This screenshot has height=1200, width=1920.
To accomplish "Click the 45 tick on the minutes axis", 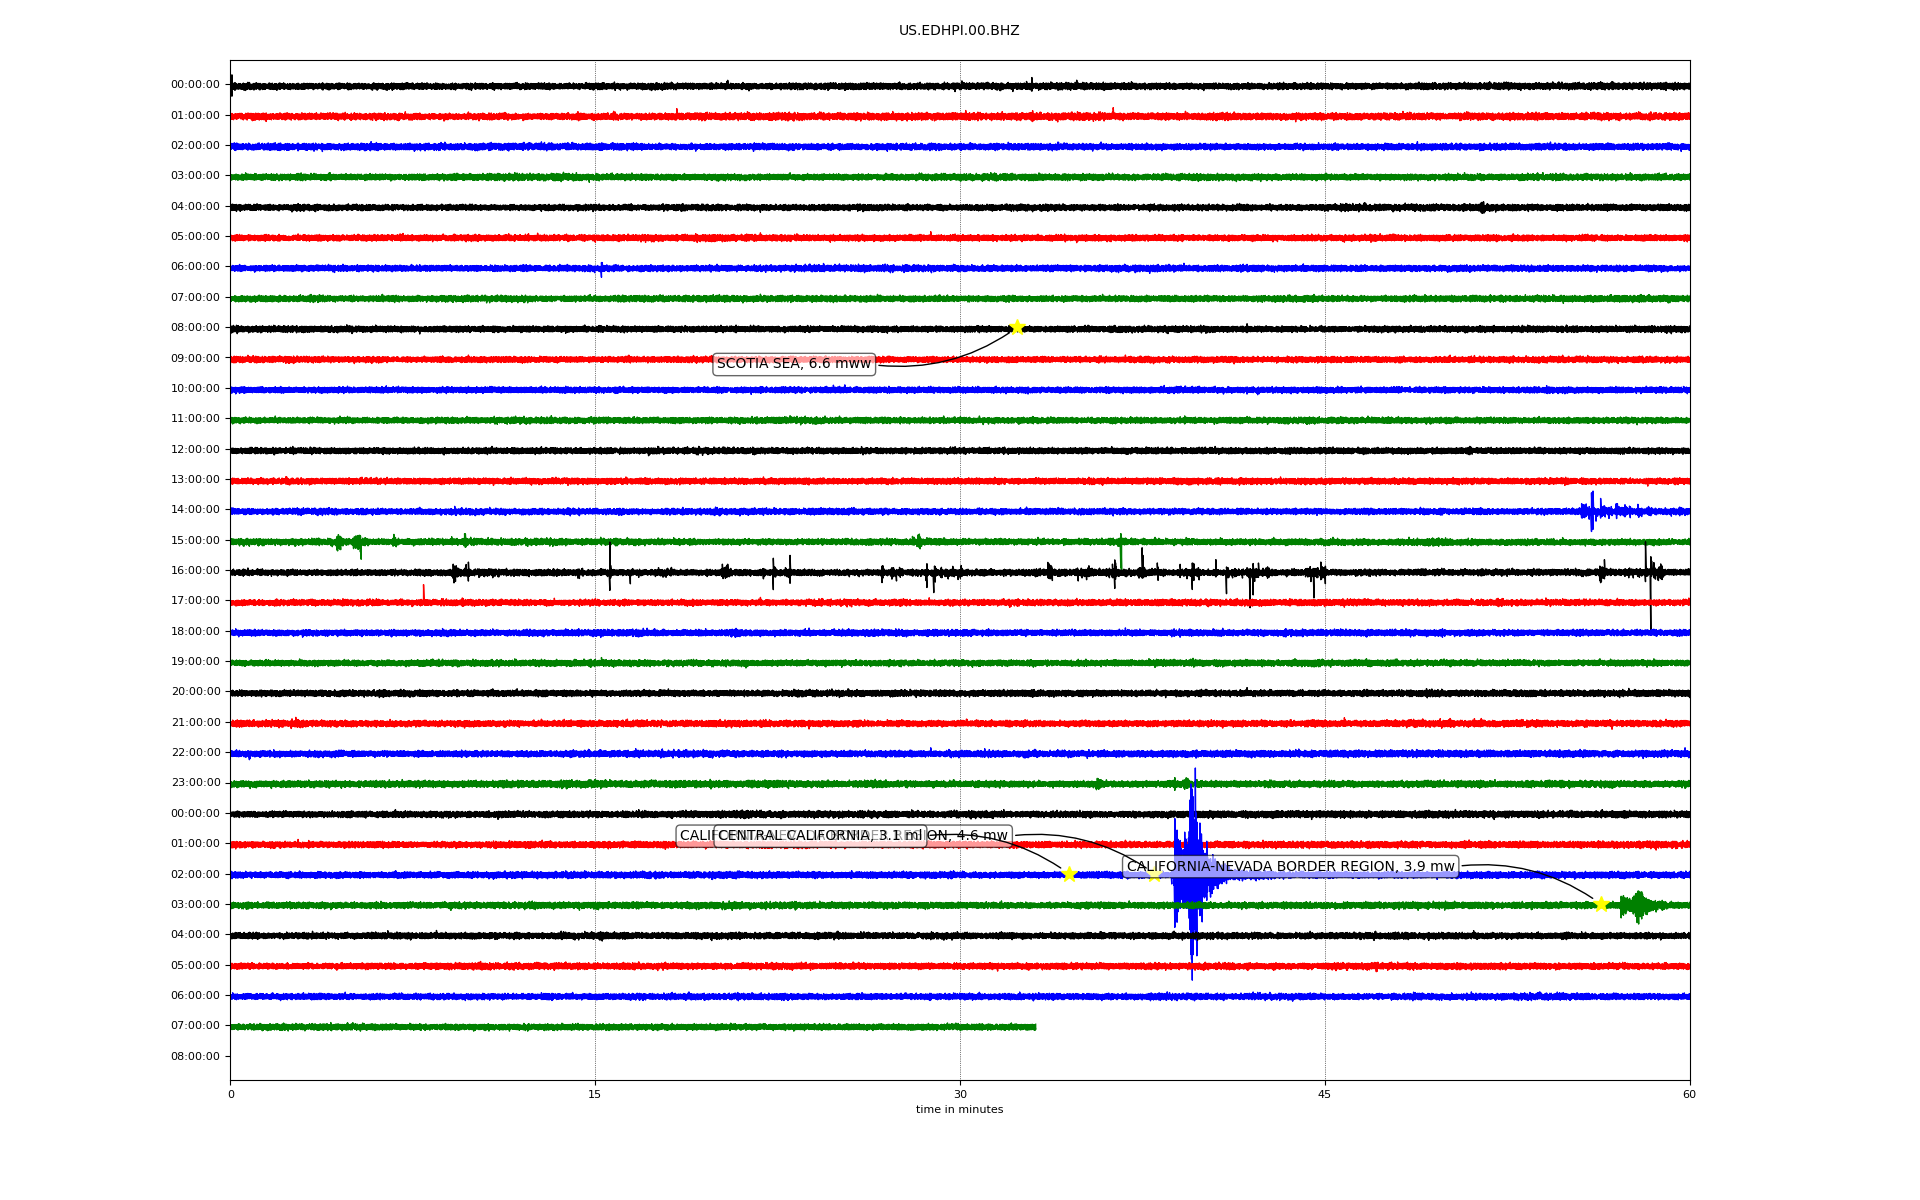I will tap(1325, 1094).
